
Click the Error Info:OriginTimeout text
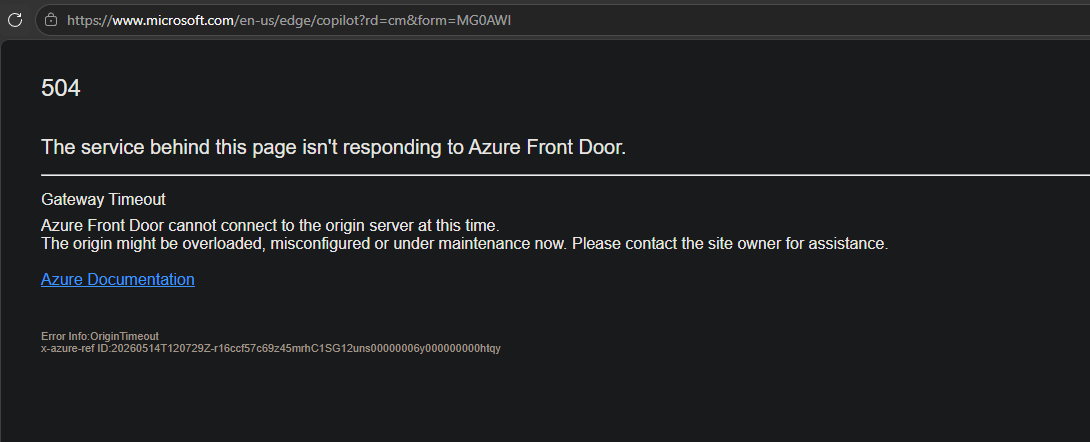coord(100,336)
